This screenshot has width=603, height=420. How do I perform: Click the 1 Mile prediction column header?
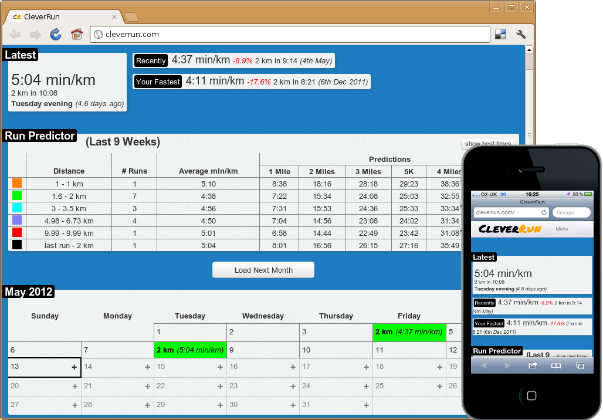point(280,172)
